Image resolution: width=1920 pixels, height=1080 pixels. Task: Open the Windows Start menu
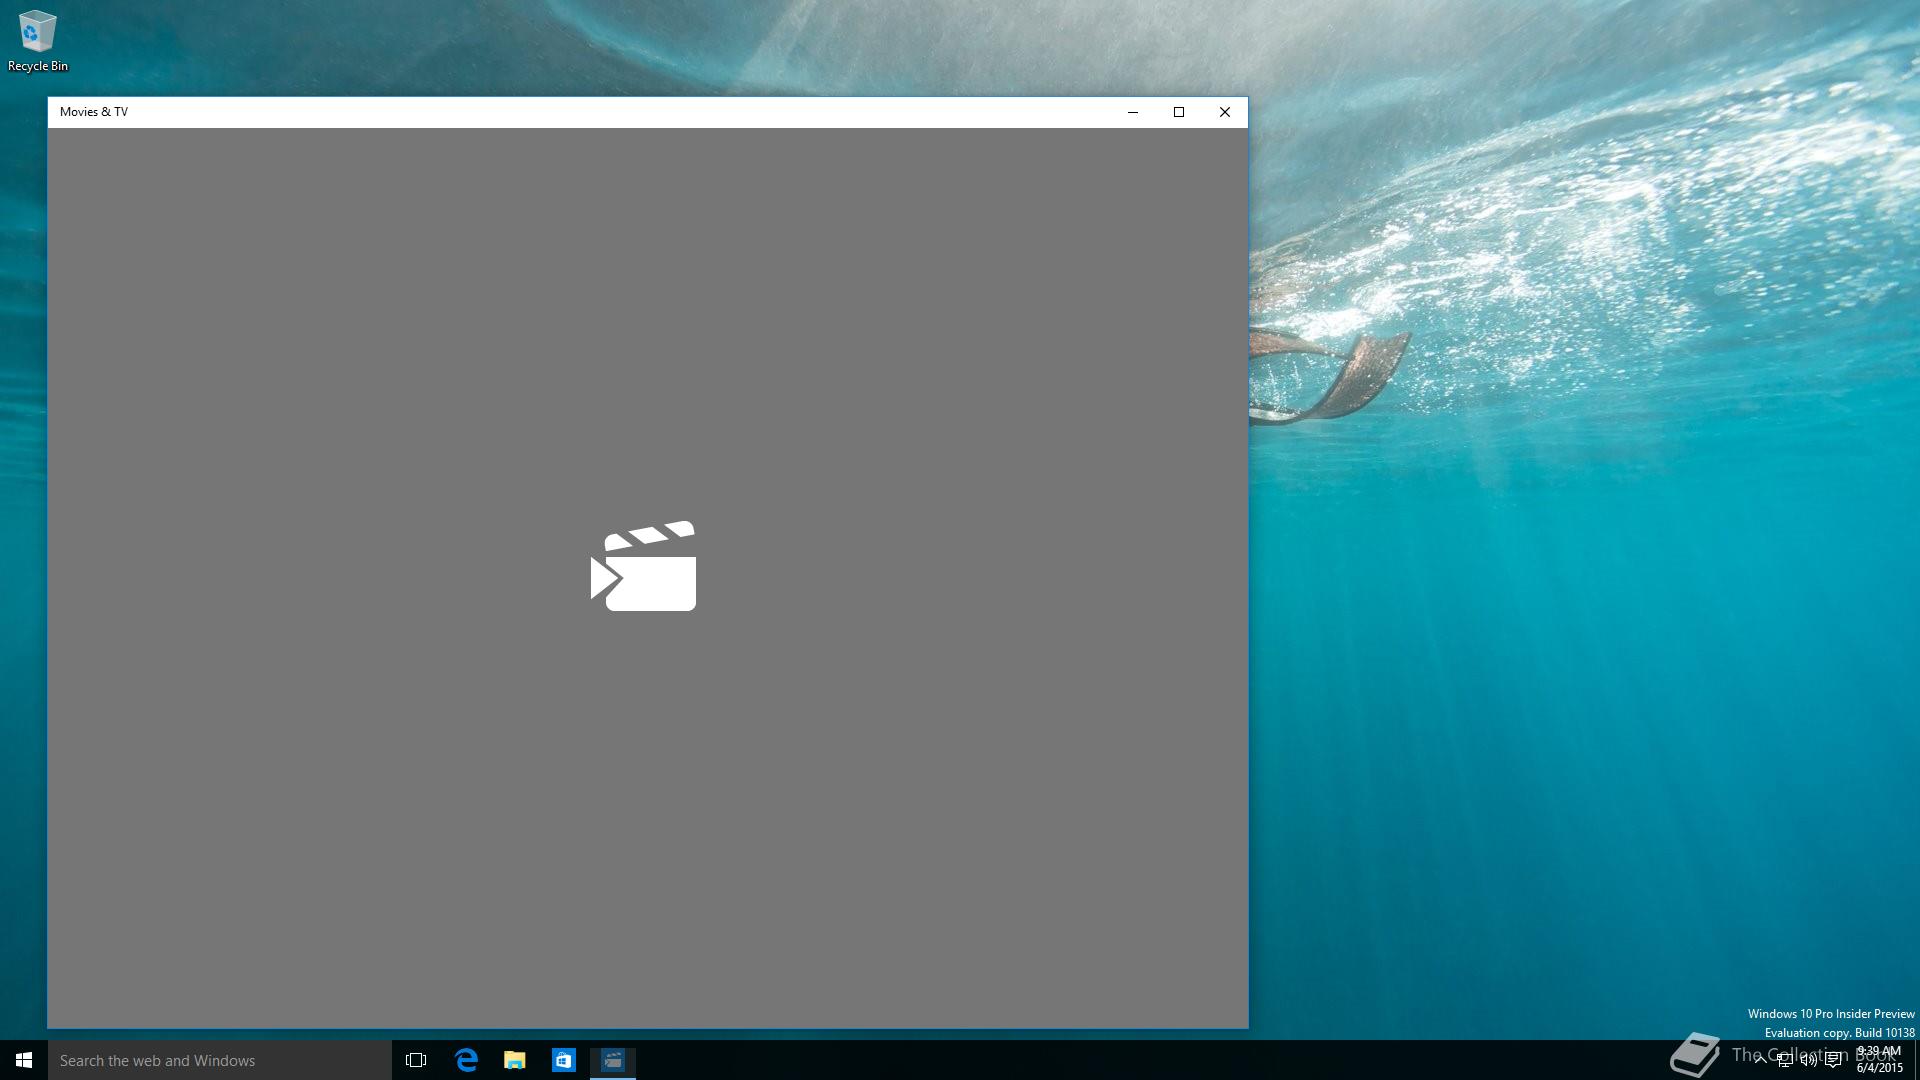24,1060
